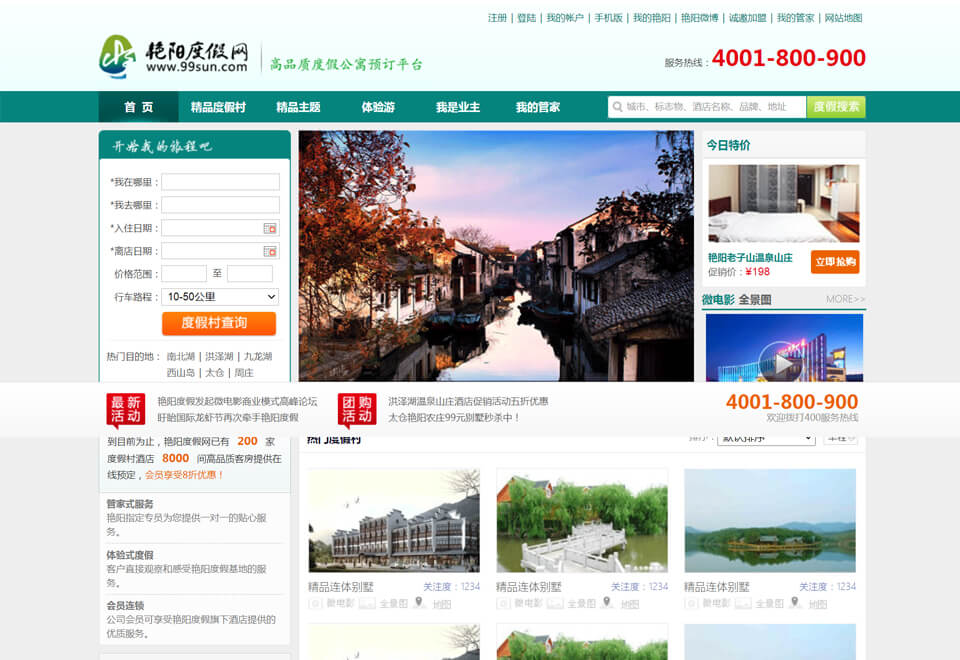The image size is (960, 660).
Task: Open 精品度假村 navigation item
Action: click(218, 107)
